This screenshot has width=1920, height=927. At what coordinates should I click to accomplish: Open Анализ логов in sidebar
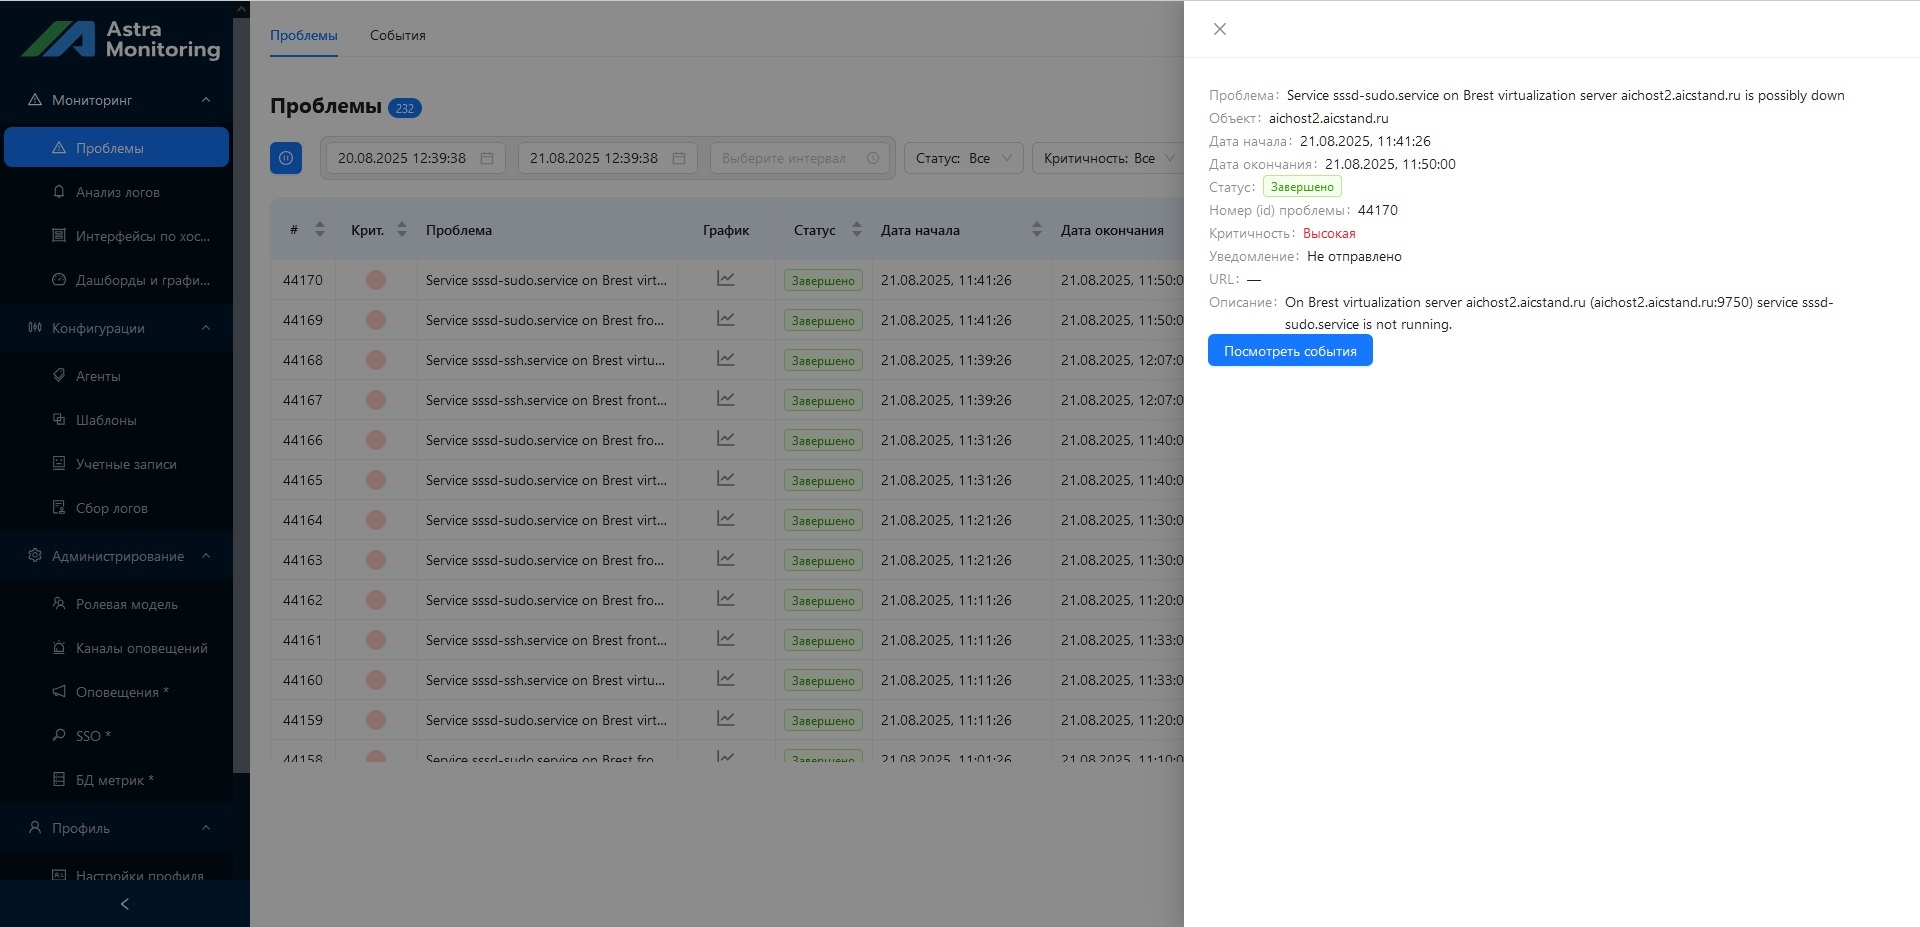[x=117, y=192]
